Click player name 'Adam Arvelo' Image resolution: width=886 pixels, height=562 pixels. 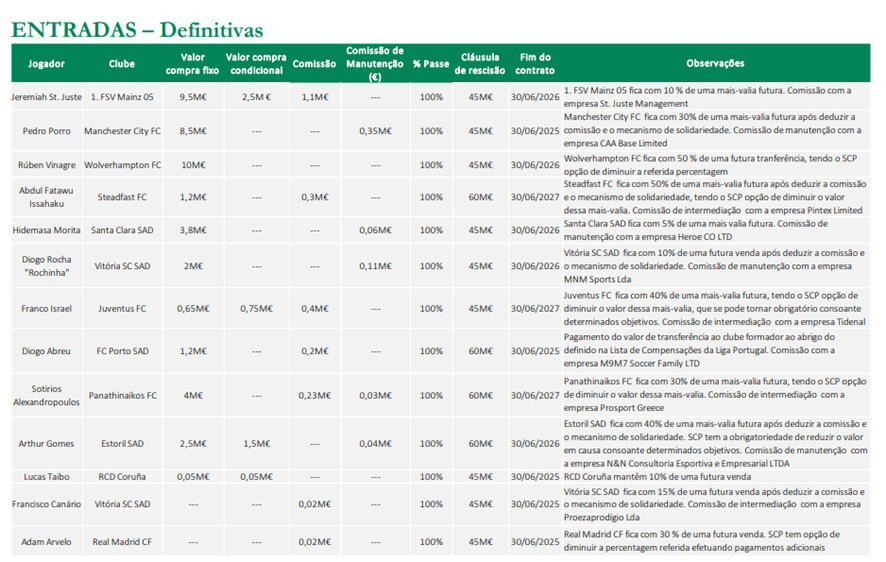point(46,542)
